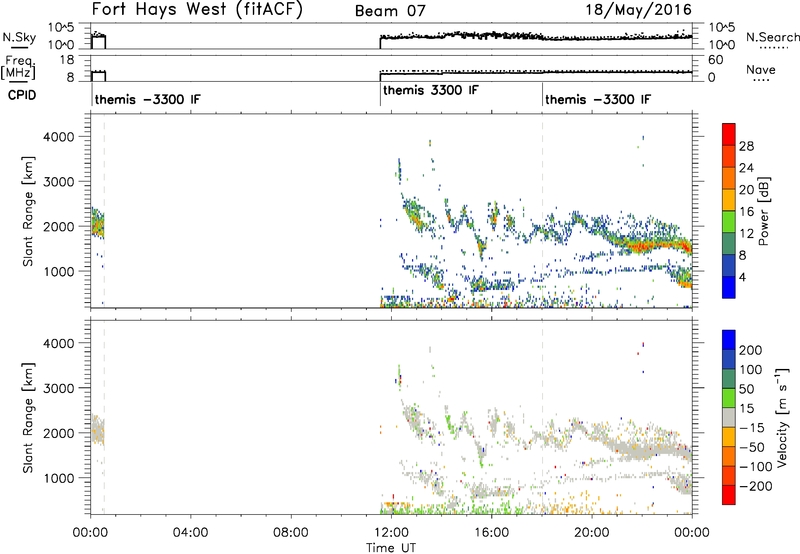This screenshot has width=800, height=554.
Task: Click the 'CPID' row label
Action: pos(22,95)
